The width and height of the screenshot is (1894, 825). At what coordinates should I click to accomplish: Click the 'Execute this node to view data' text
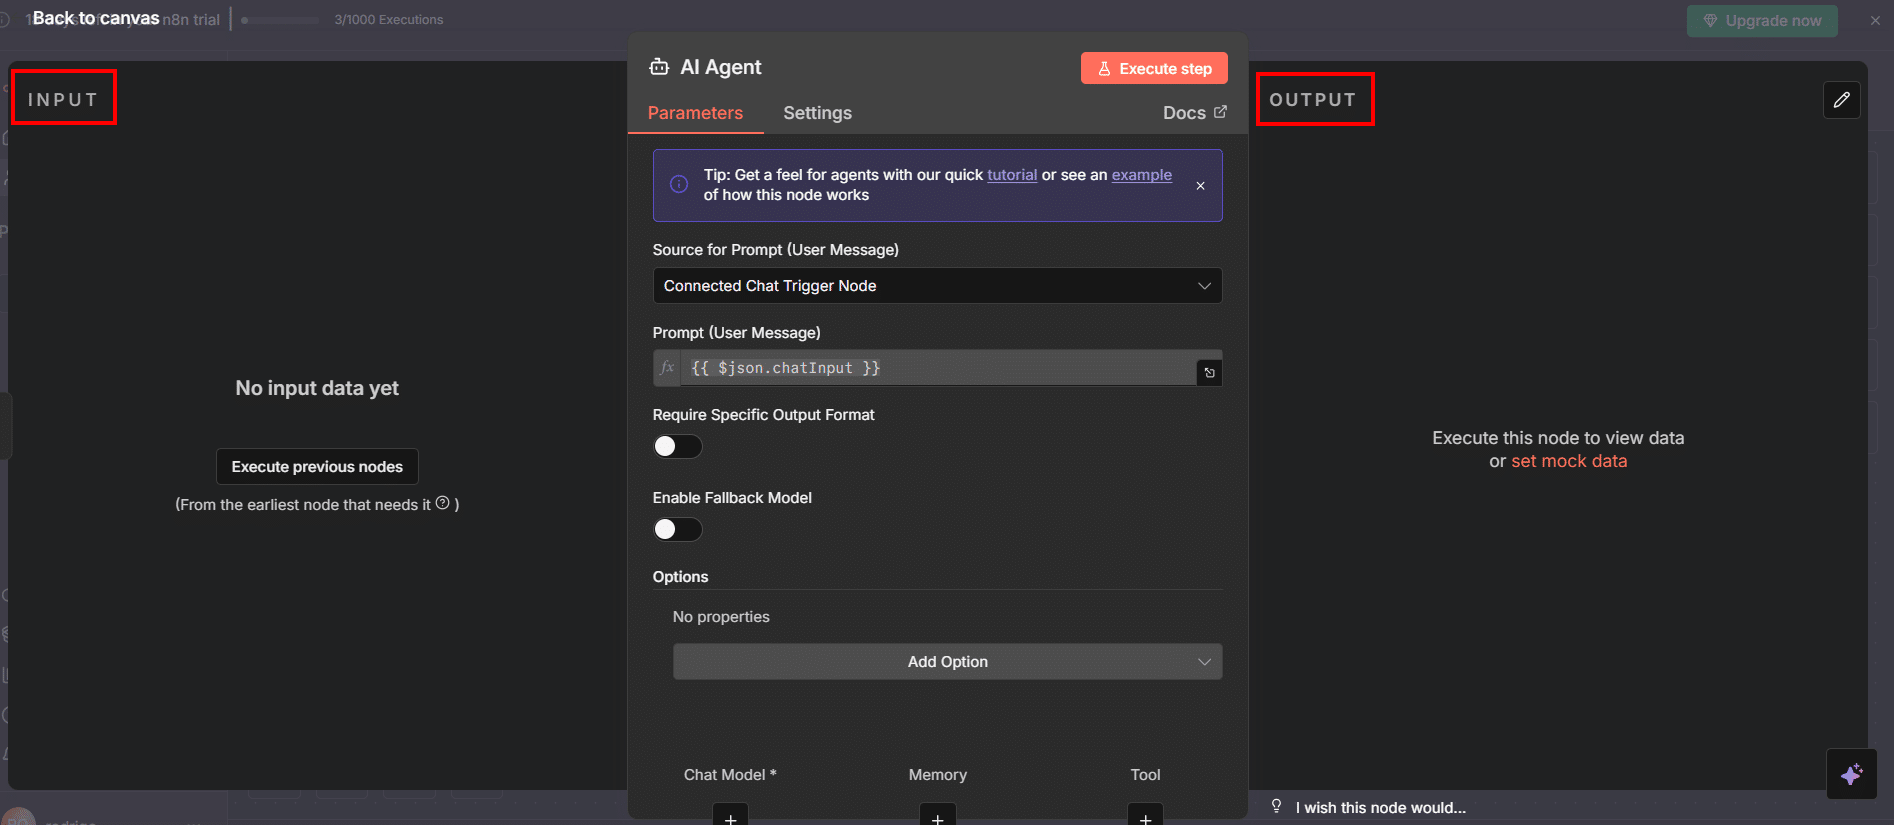[1558, 438]
